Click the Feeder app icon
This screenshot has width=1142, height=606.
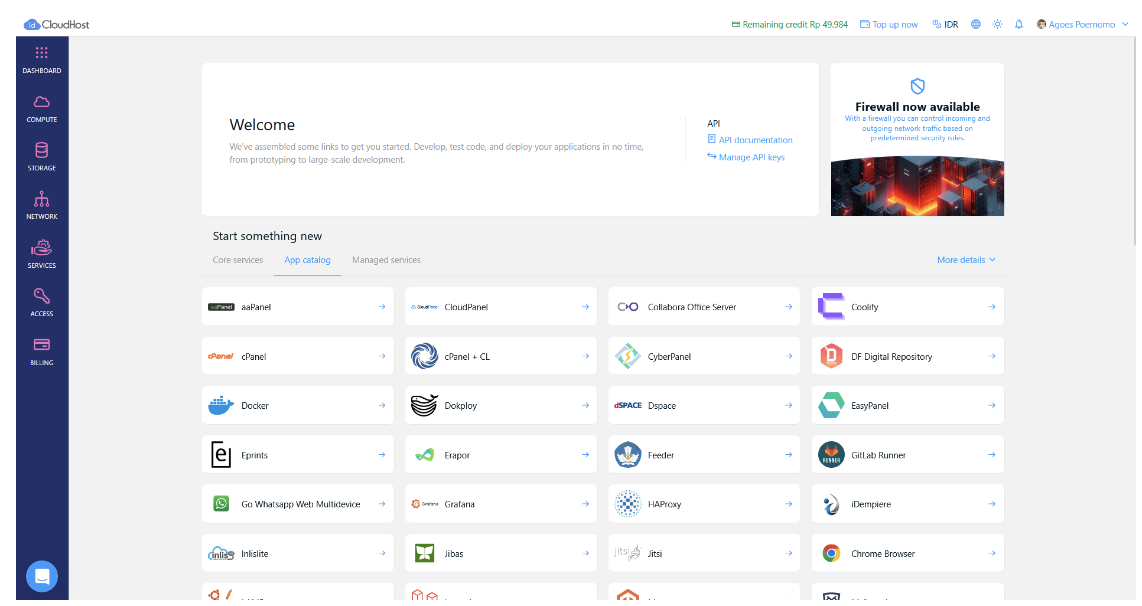tap(627, 454)
